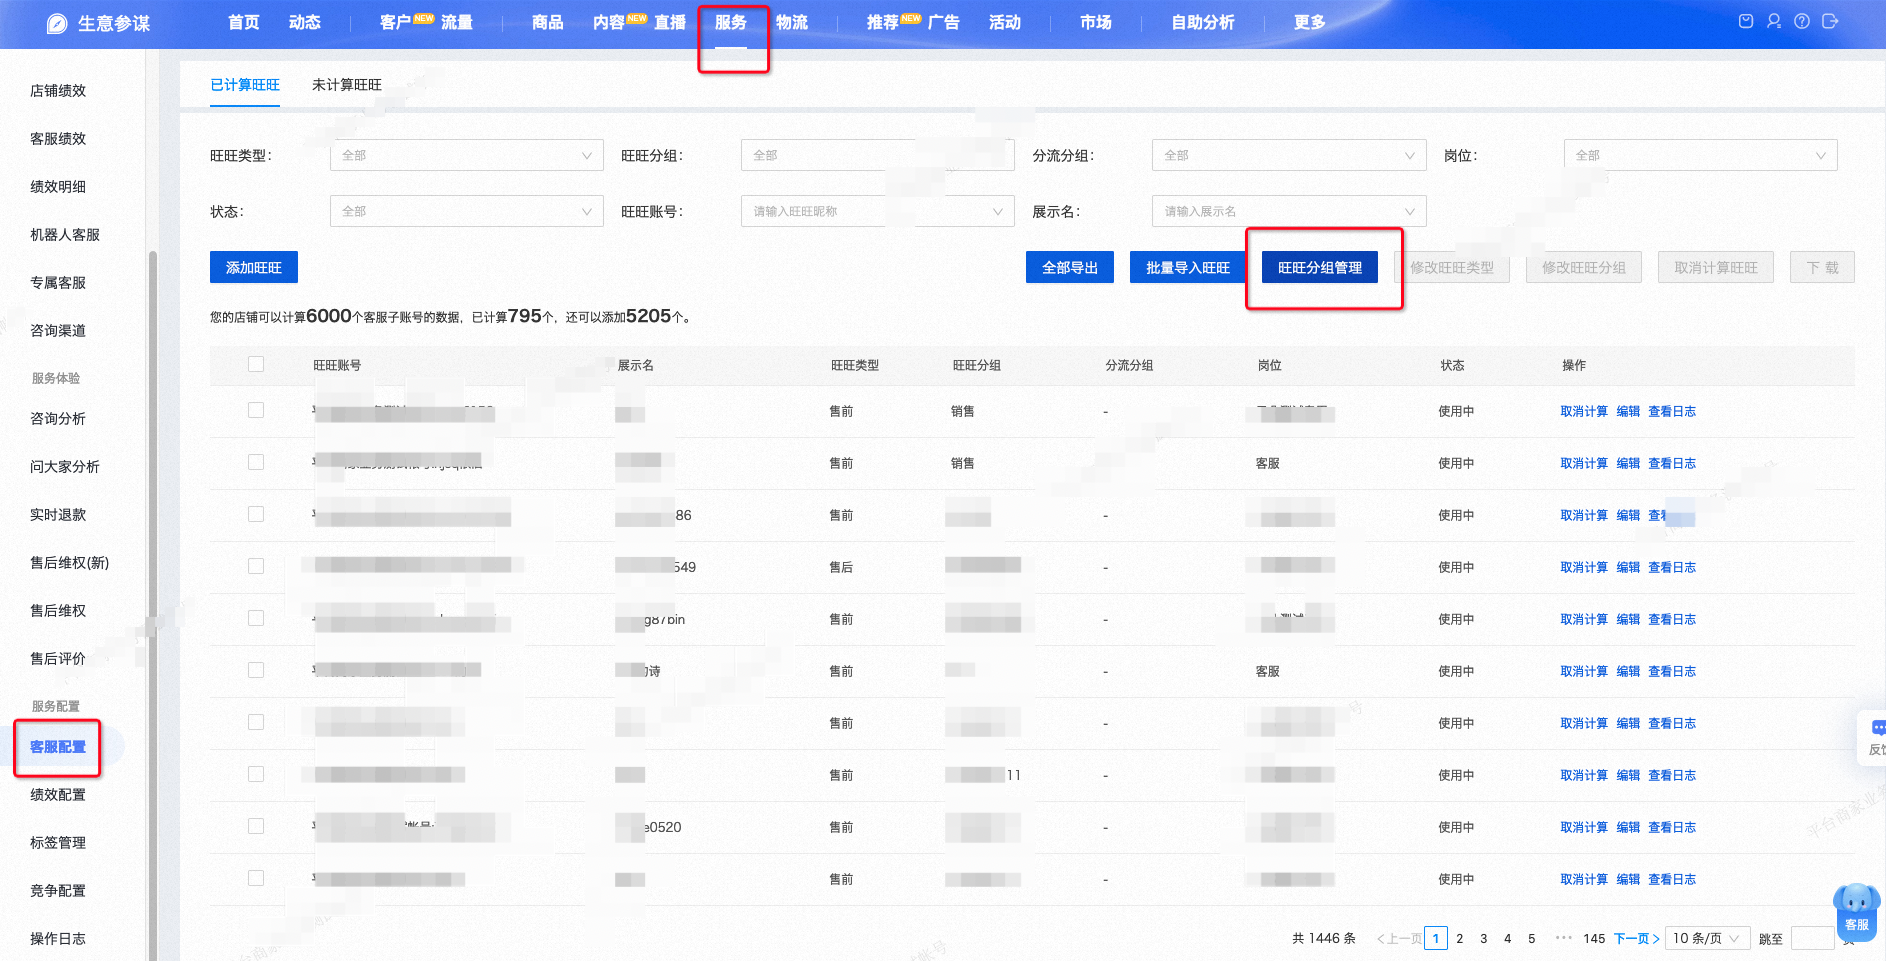Image resolution: width=1886 pixels, height=961 pixels.
Task: Tick checkbox of row with 展示名 ending 诗
Action: (x=256, y=670)
